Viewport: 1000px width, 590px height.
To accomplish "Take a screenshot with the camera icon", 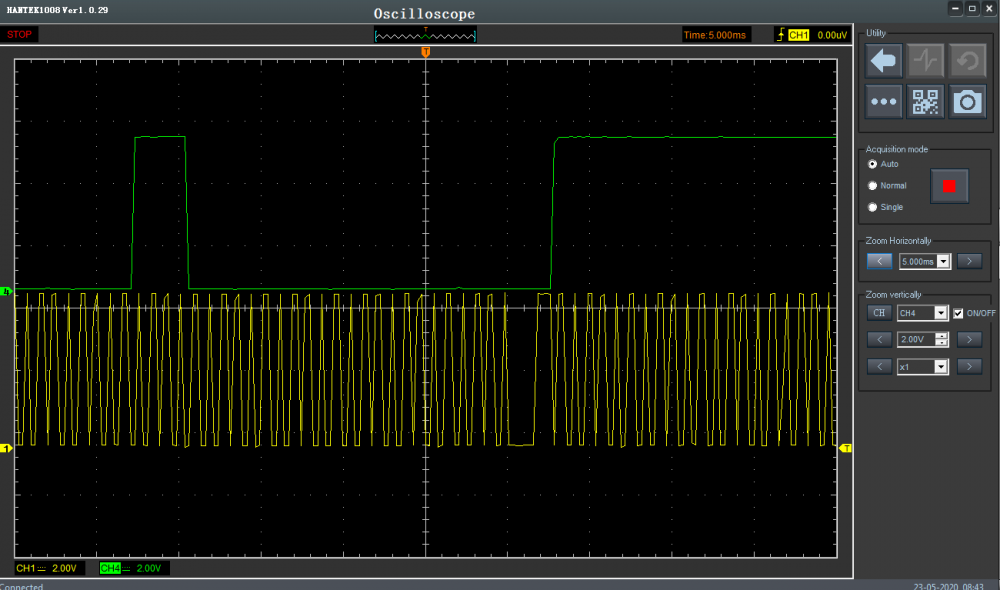I will click(967, 102).
